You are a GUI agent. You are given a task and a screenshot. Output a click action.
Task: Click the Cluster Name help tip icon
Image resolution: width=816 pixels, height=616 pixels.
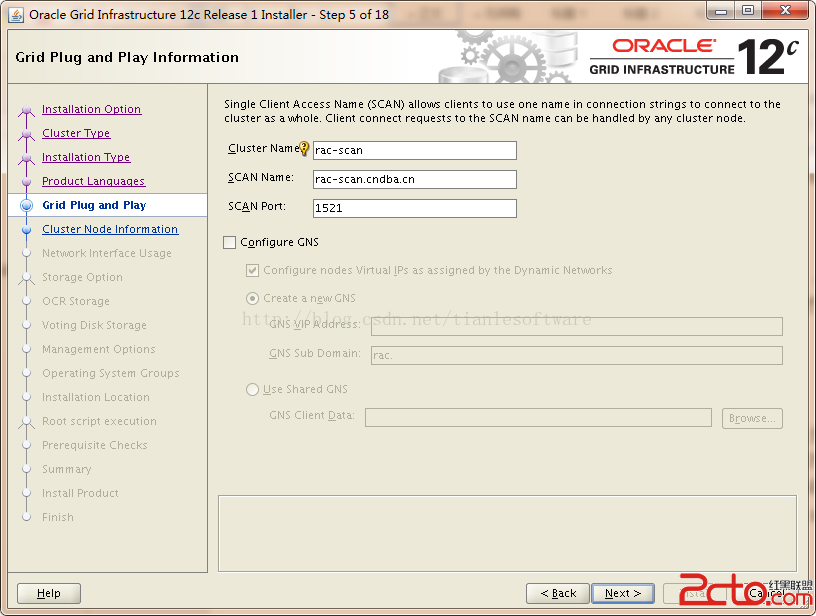304,149
